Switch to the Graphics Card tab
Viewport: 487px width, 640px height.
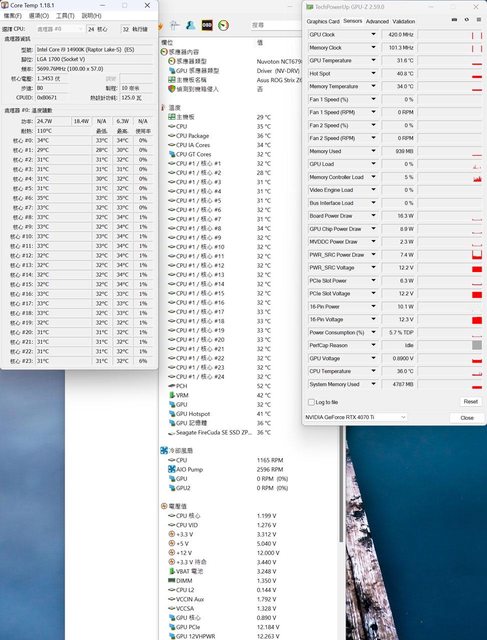tap(323, 21)
